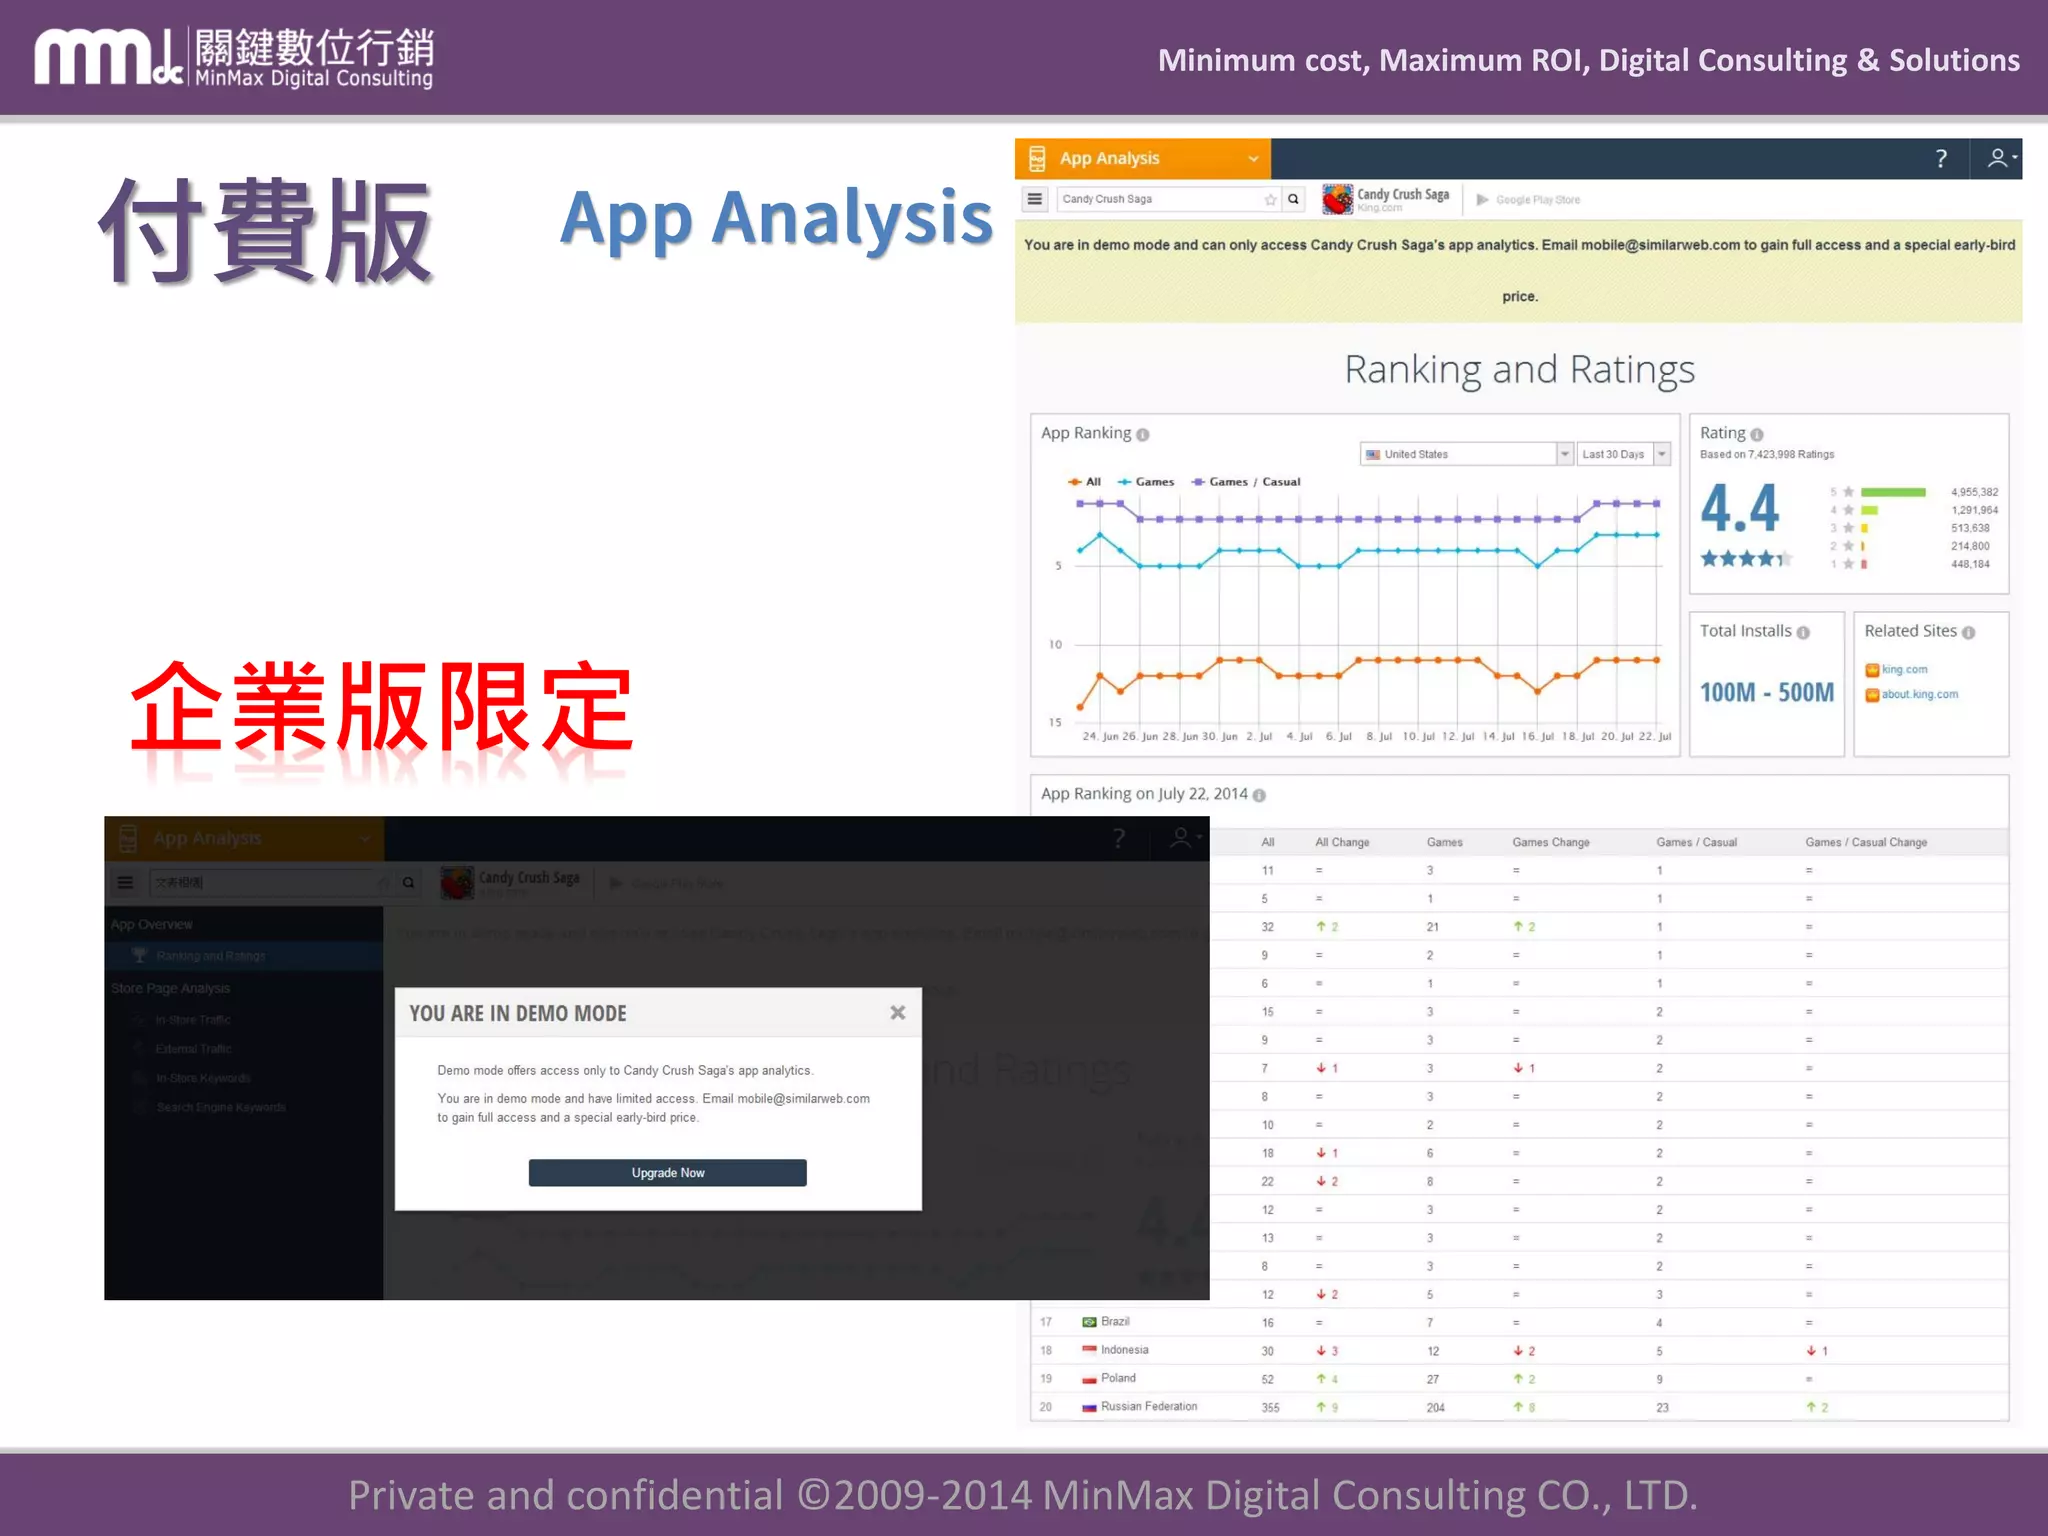The height and width of the screenshot is (1536, 2048).
Task: Open the Google Play Store link
Action: tap(1529, 200)
